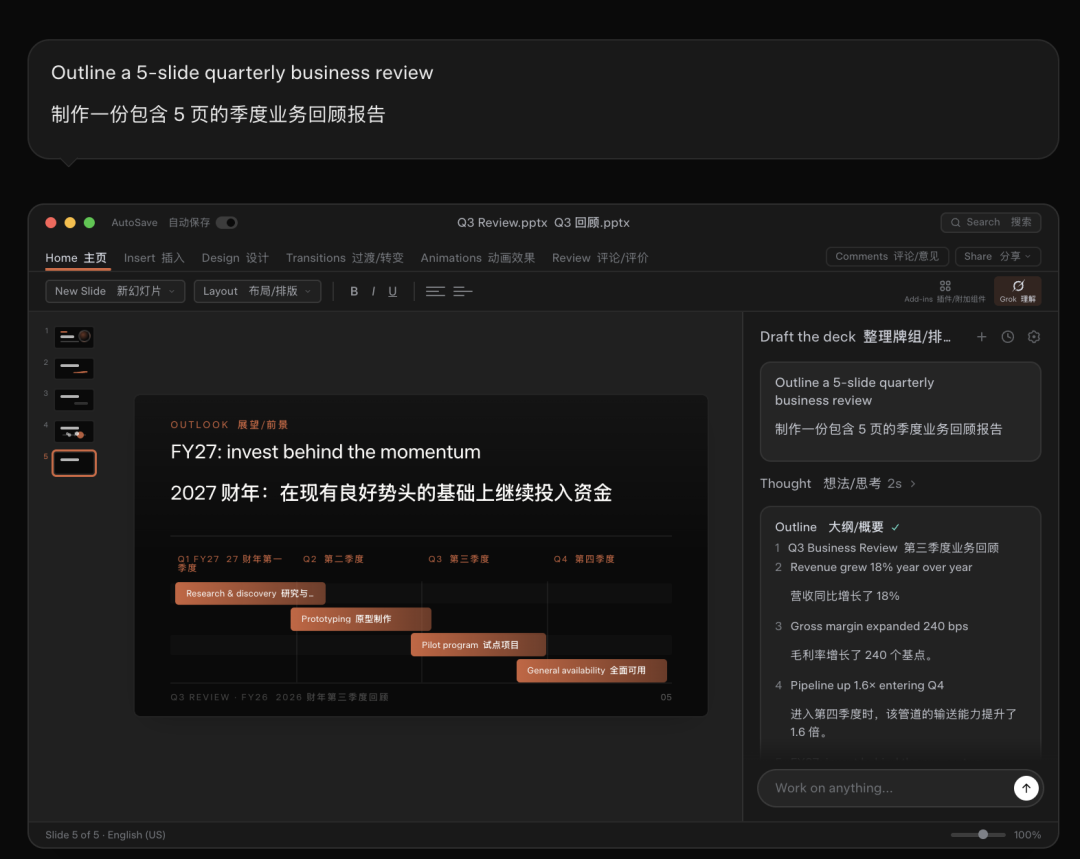1080x859 pixels.
Task: Open the Design tab
Action: coord(235,258)
